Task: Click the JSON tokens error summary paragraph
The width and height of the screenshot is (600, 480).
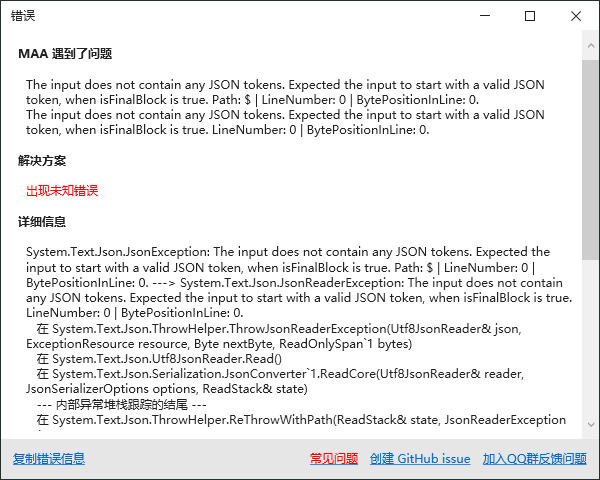Action: click(285, 107)
